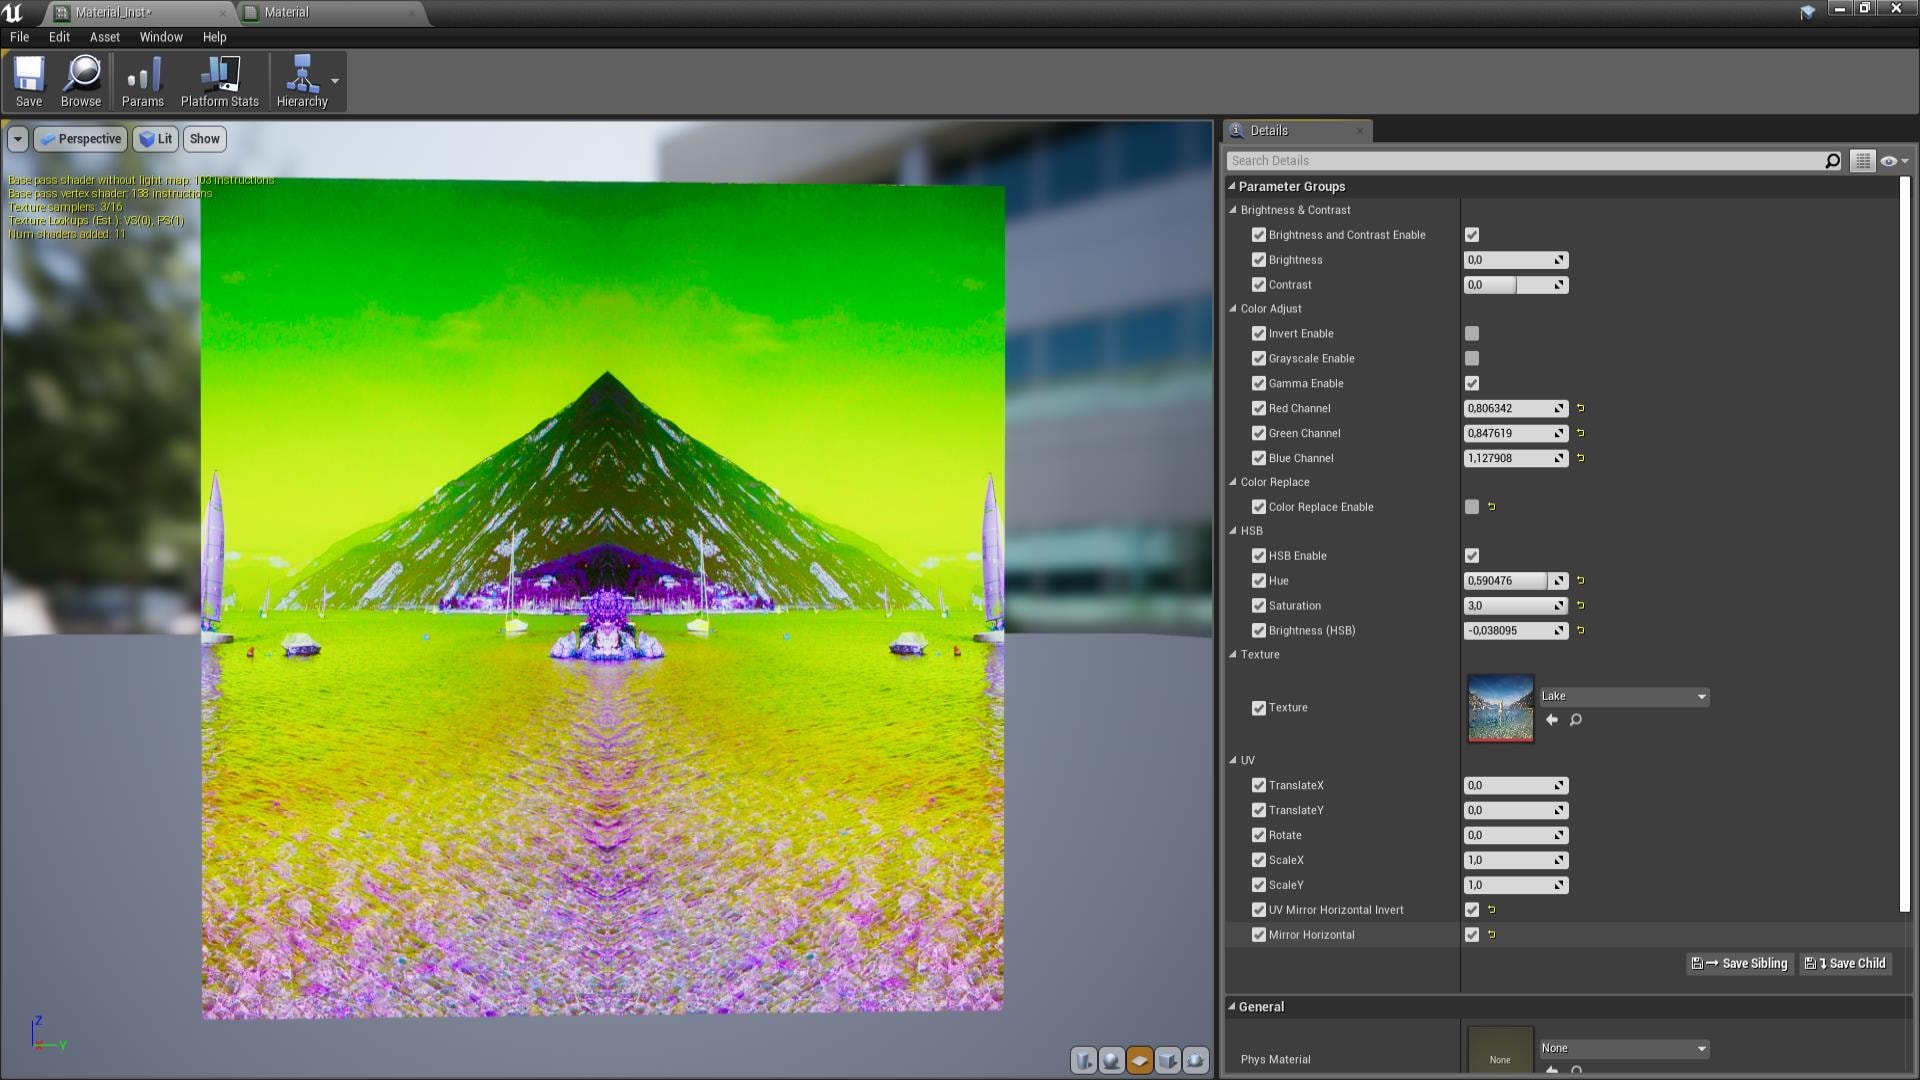Click the Save Sibling button
The width and height of the screenshot is (1920, 1080).
[x=1739, y=963]
